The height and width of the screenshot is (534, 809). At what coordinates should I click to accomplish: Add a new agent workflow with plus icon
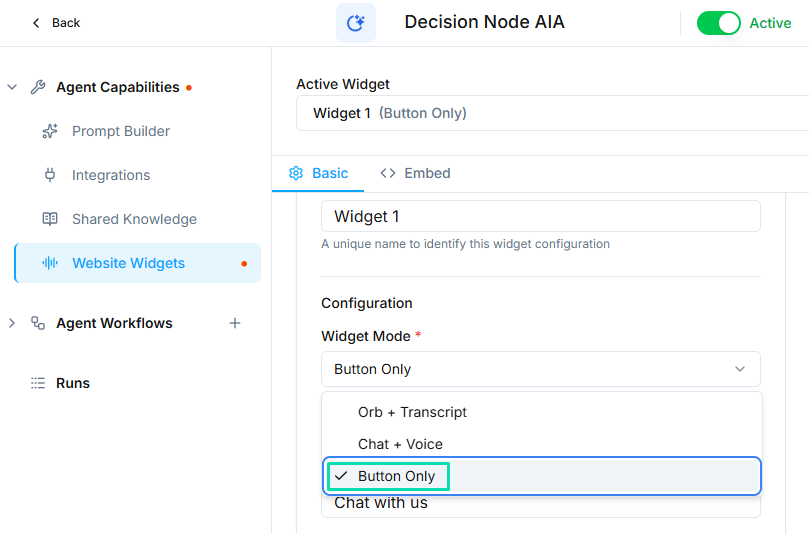coord(235,323)
